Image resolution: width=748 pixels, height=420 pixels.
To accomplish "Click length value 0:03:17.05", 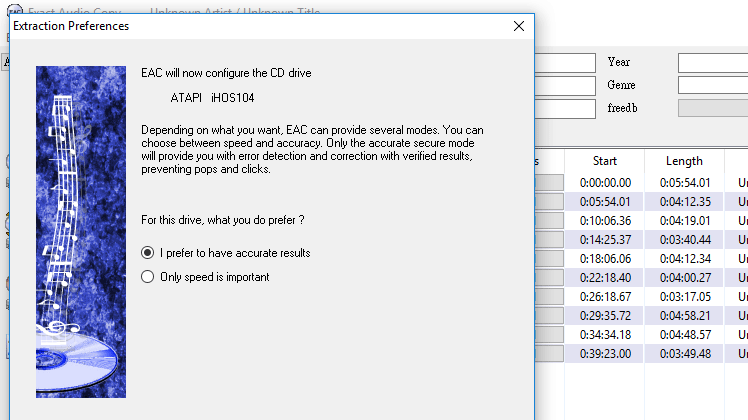I will 685,297.
